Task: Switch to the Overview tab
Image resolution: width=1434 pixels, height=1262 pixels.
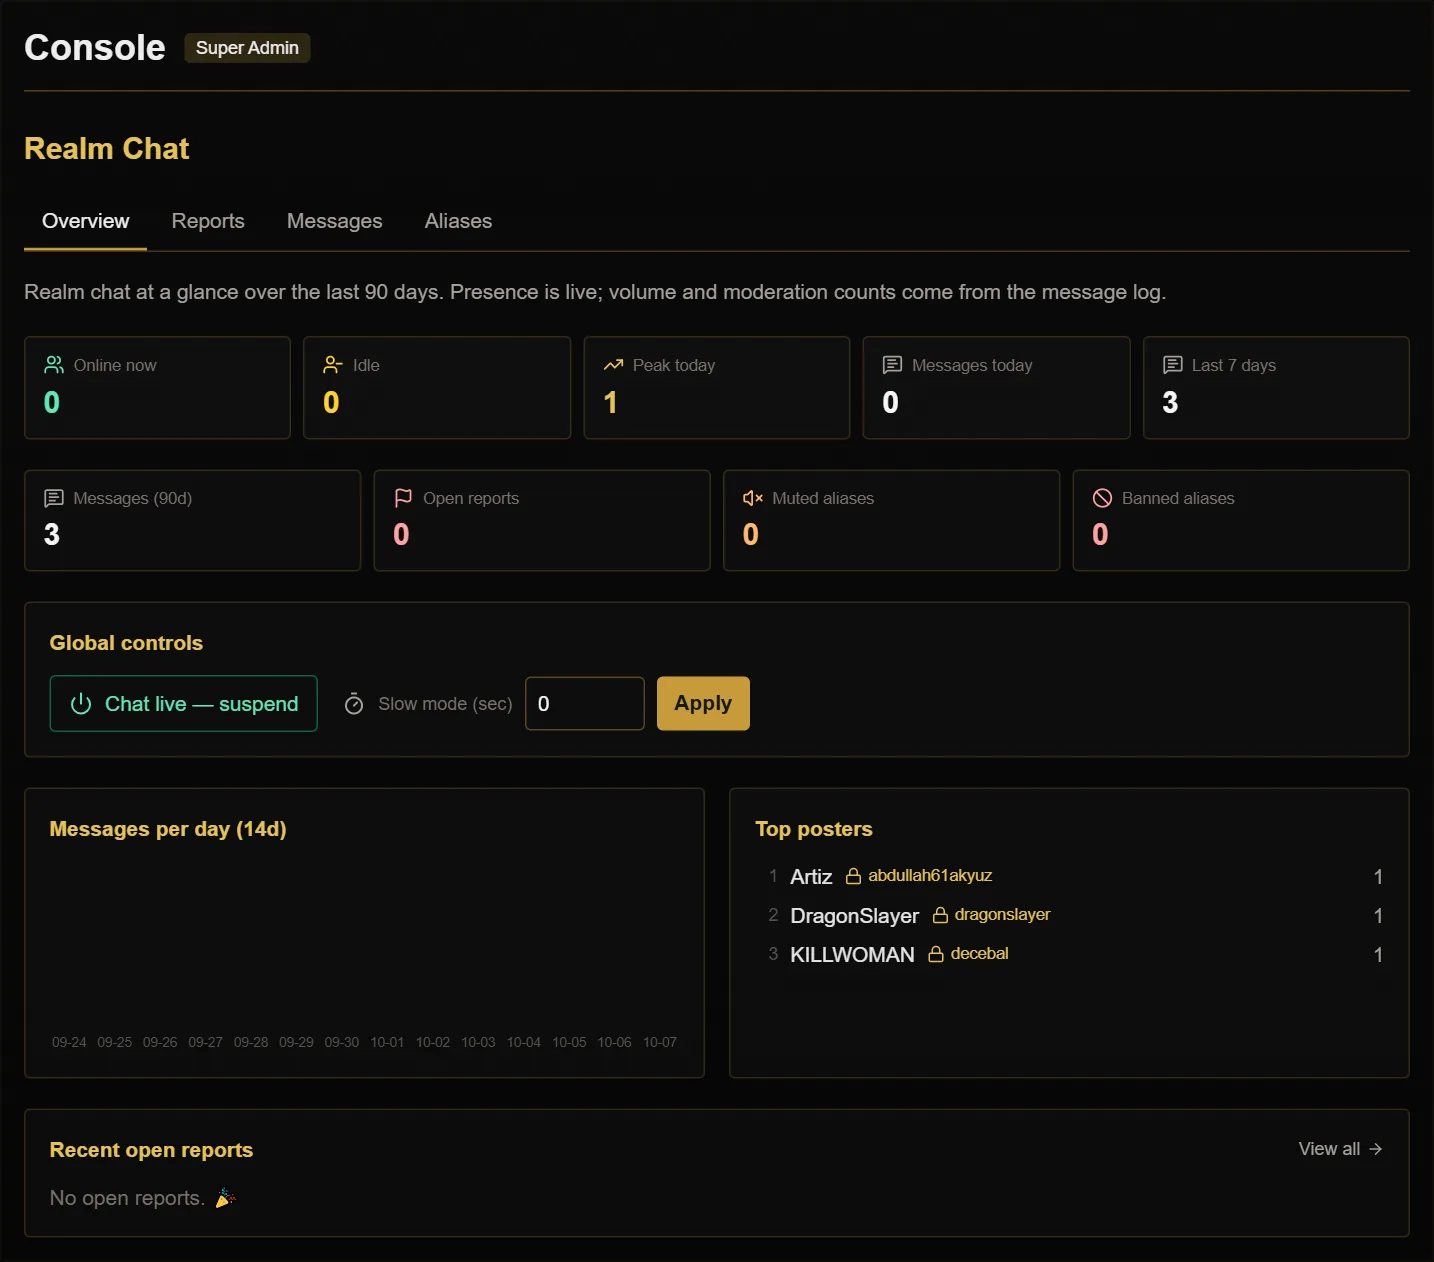Action: (x=86, y=221)
